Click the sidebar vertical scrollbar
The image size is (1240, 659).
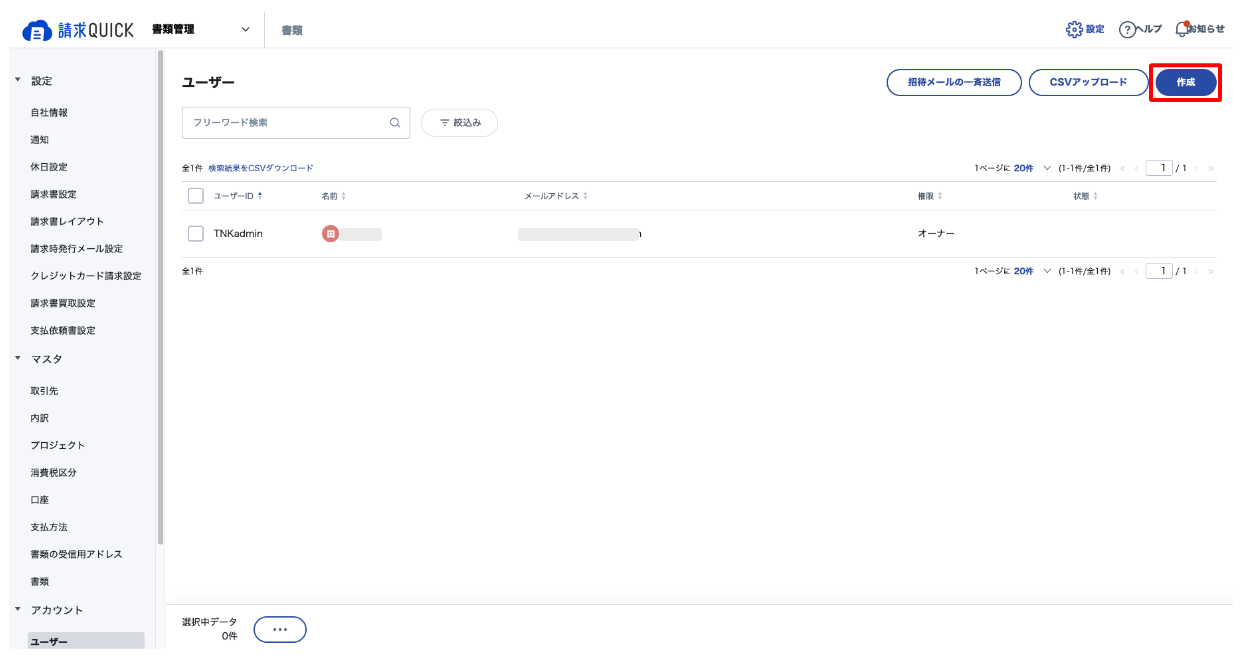point(160,298)
